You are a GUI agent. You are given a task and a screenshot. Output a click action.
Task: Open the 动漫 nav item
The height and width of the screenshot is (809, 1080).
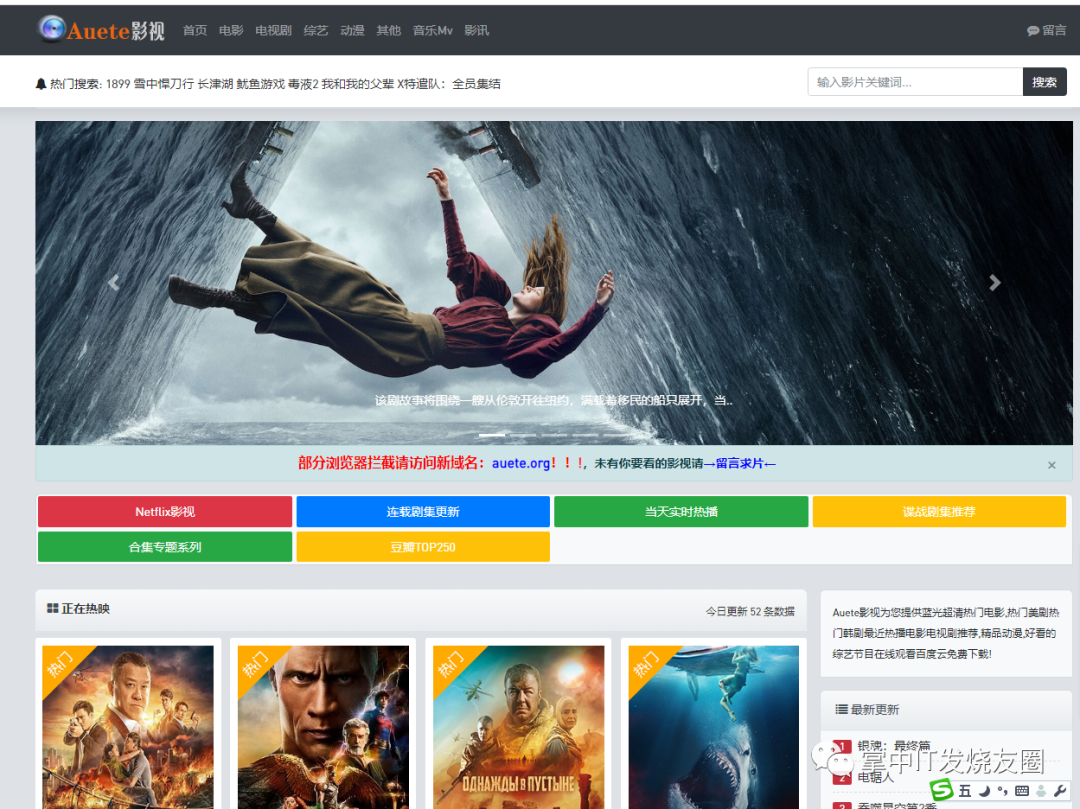coord(352,30)
